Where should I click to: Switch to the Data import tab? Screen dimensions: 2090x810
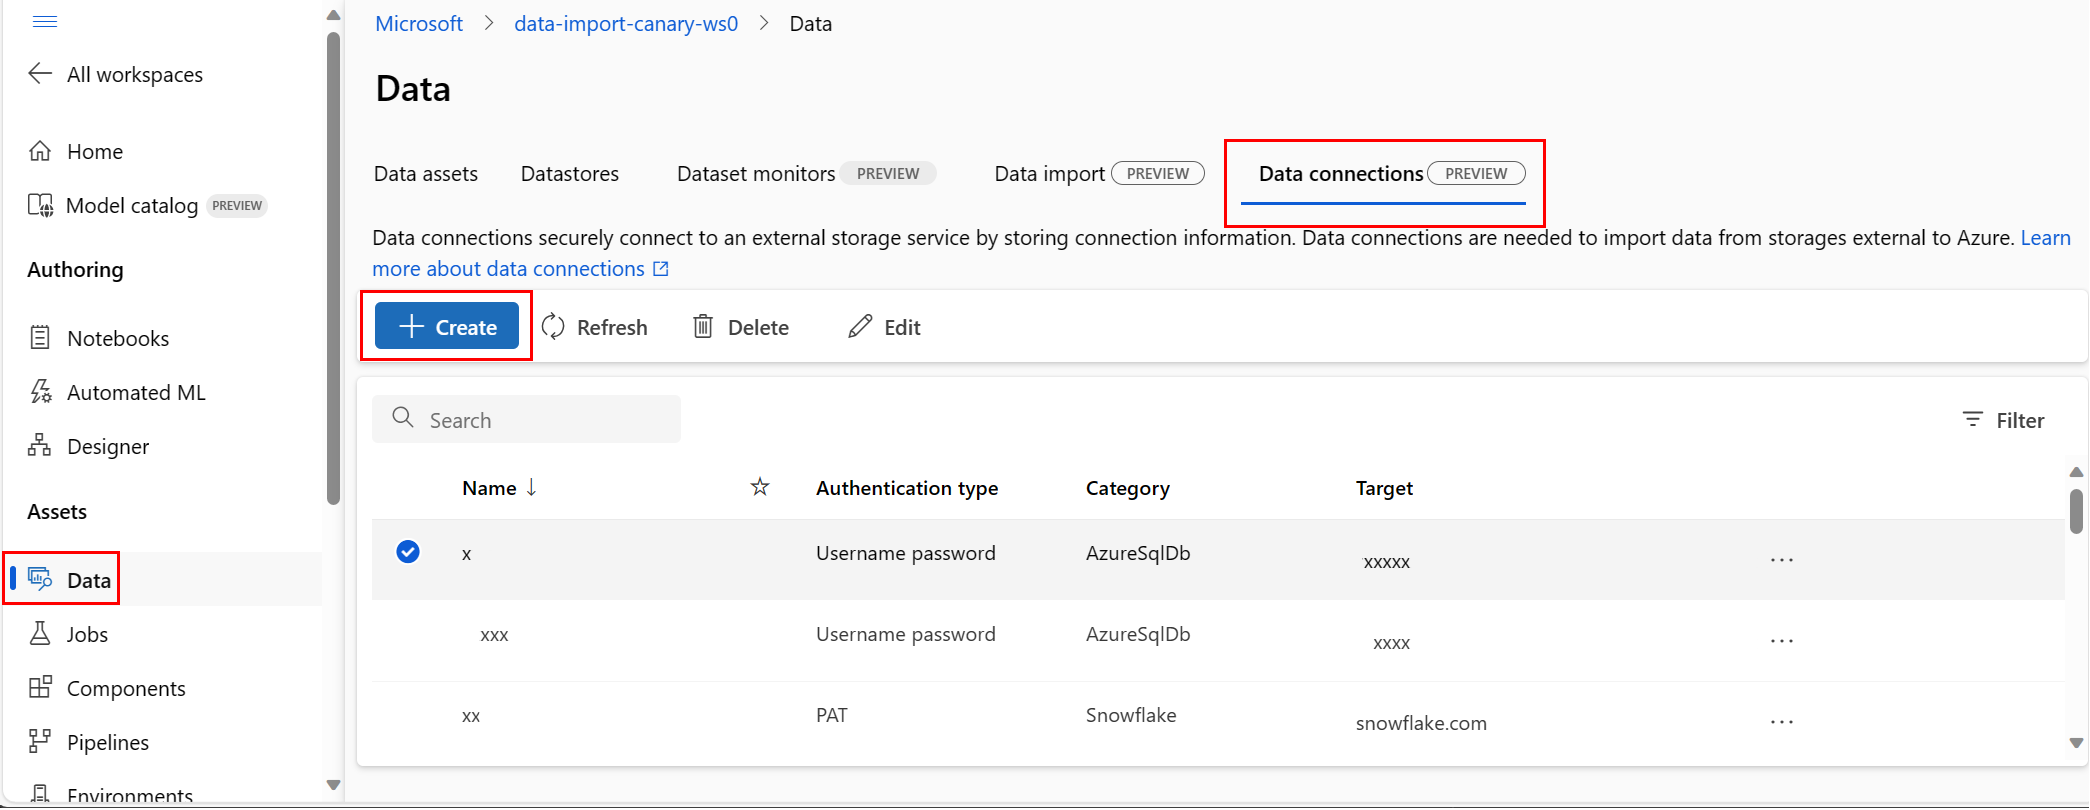[1049, 174]
